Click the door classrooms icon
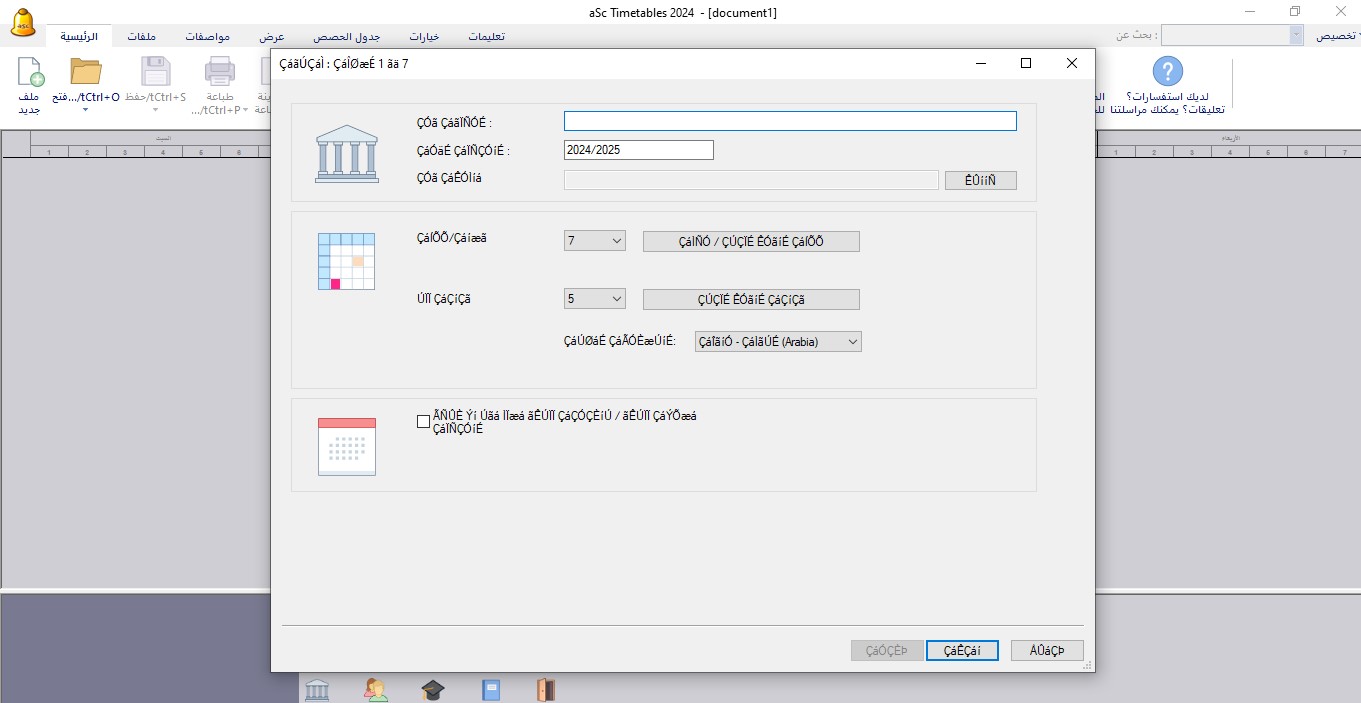 [x=545, y=689]
